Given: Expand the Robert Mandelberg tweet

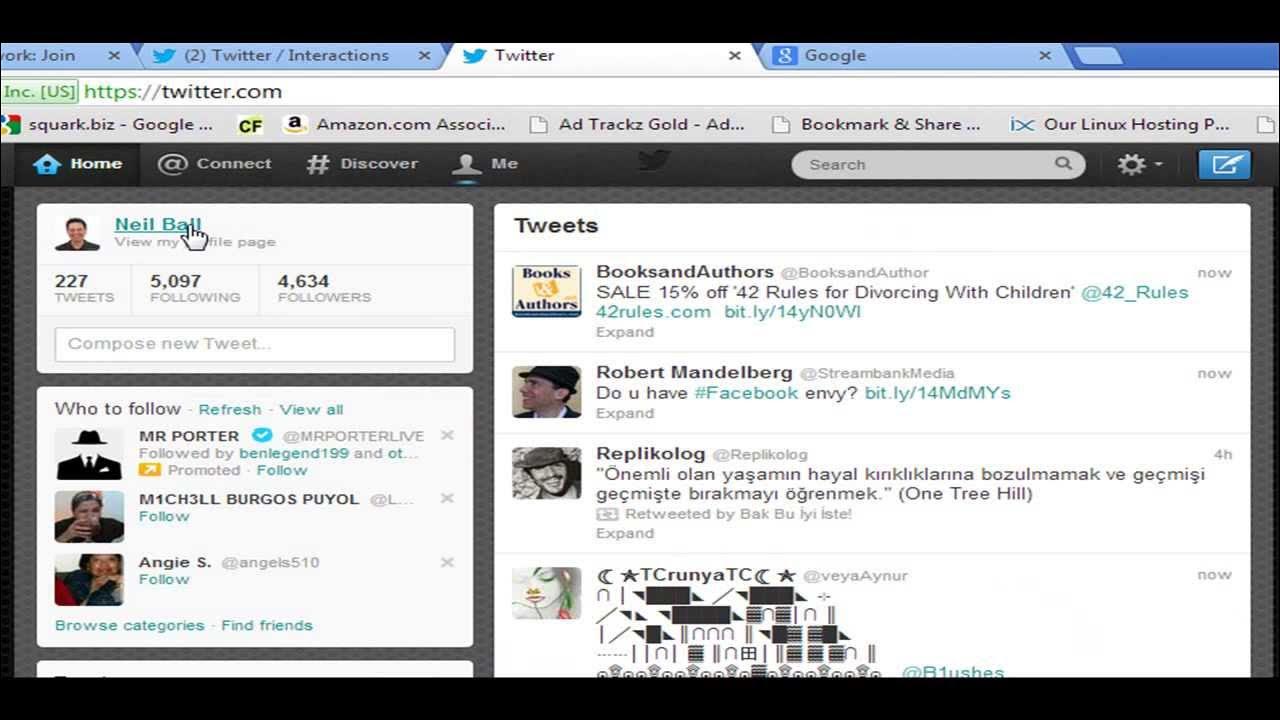Looking at the screenshot, I should (625, 413).
